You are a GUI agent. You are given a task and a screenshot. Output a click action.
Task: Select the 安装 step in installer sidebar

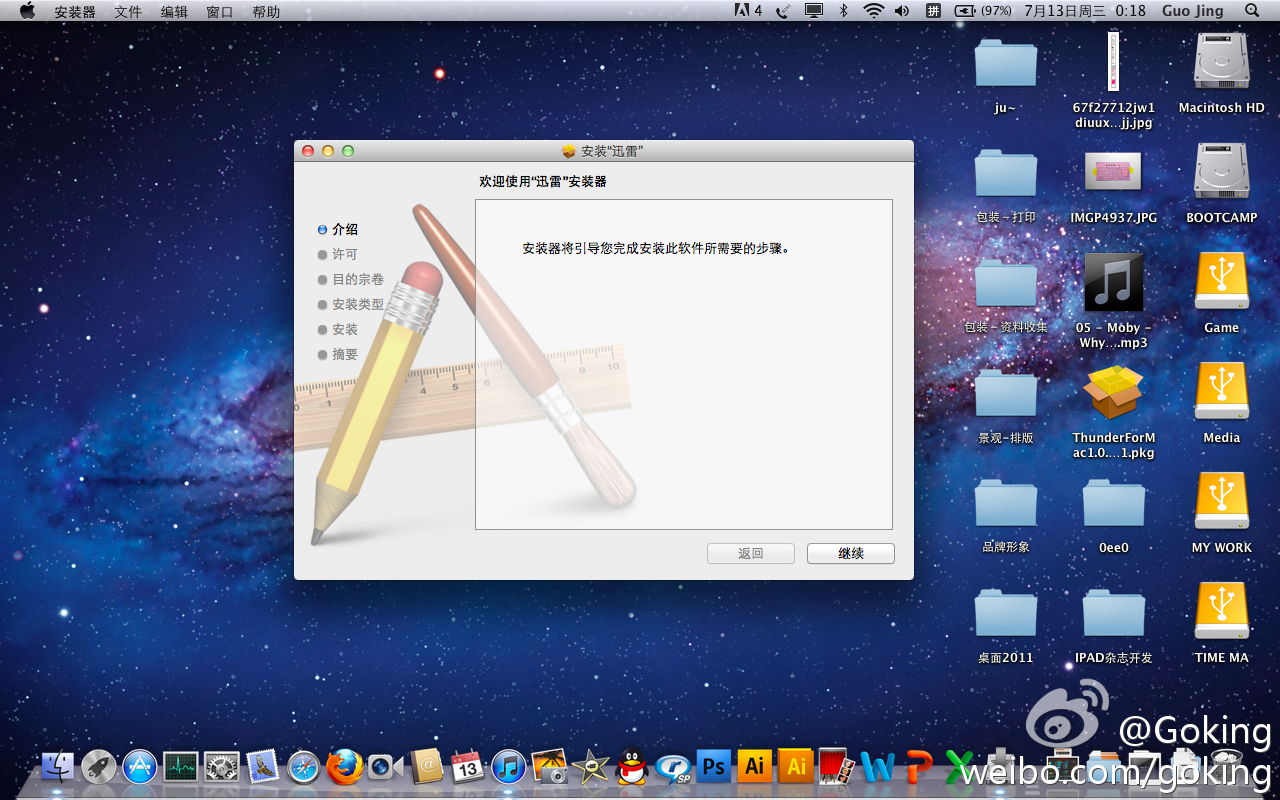338,329
